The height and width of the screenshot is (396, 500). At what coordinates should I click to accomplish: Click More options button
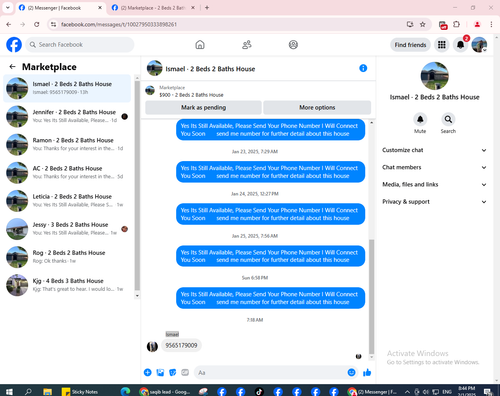pos(317,107)
